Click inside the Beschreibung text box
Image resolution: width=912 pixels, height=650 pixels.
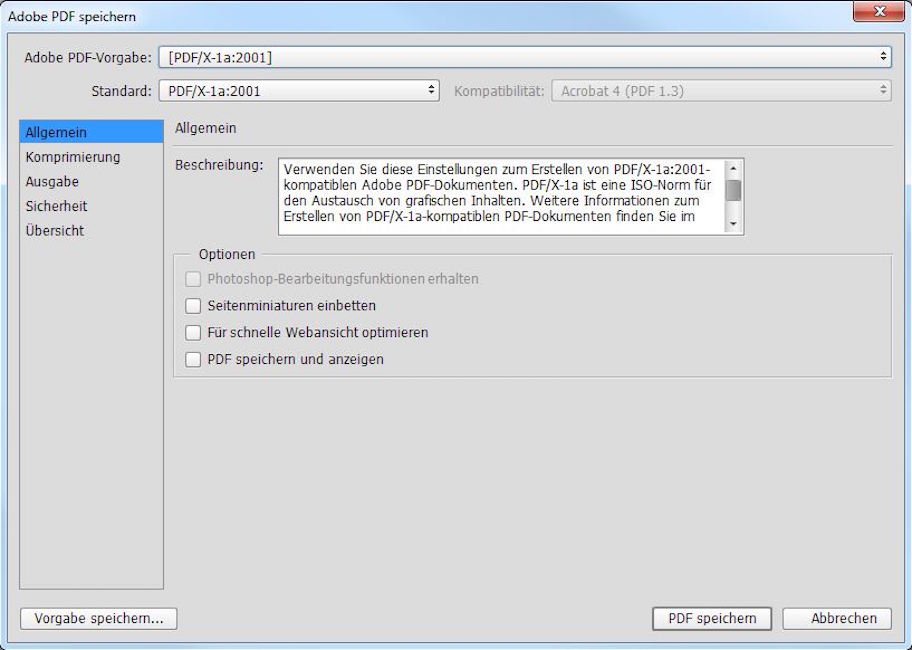(x=500, y=196)
